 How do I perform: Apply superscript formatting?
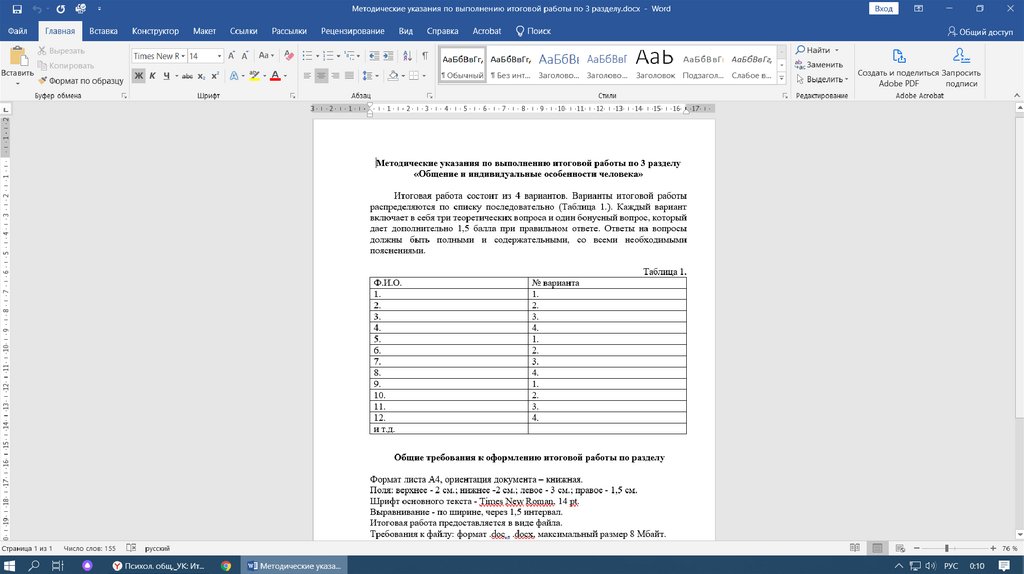pos(215,76)
